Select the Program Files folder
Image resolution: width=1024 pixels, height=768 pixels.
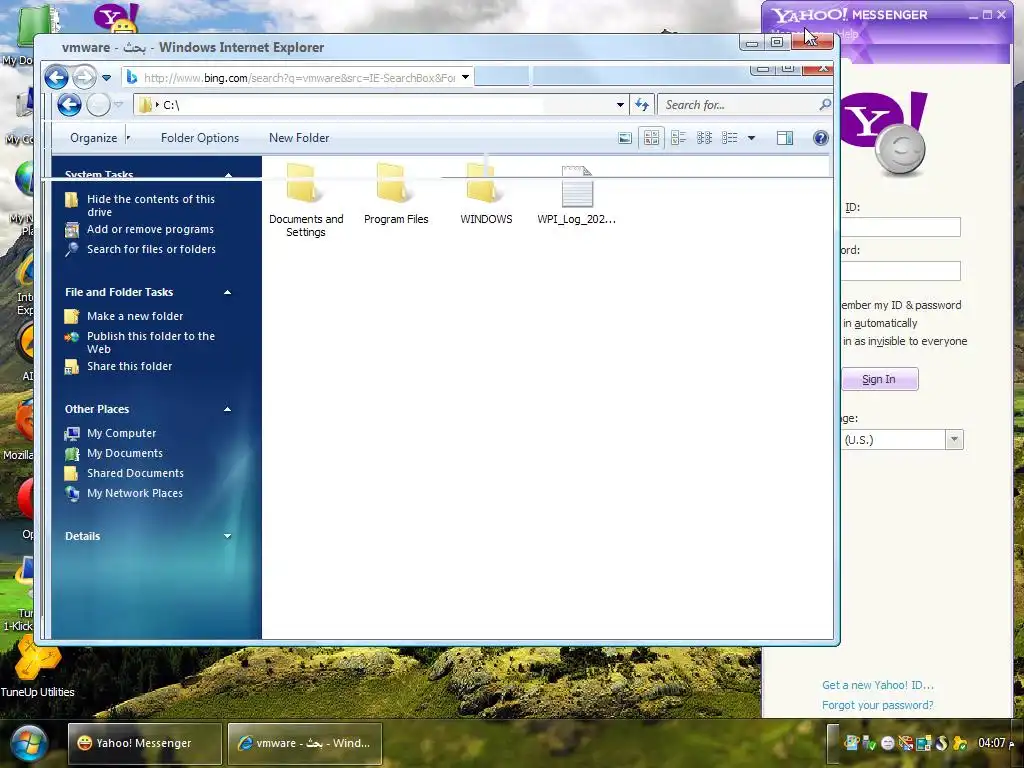pos(396,193)
